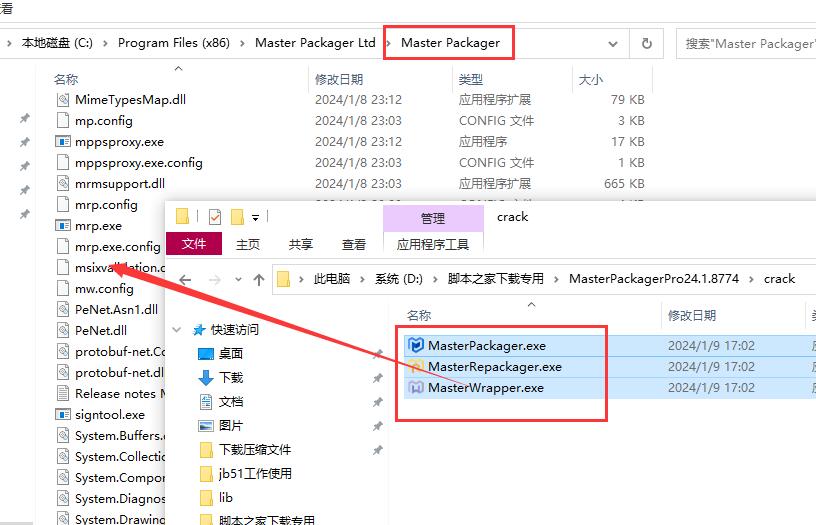Select the PeNet.Asn1.dll file
The image size is (816, 525).
click(x=116, y=310)
